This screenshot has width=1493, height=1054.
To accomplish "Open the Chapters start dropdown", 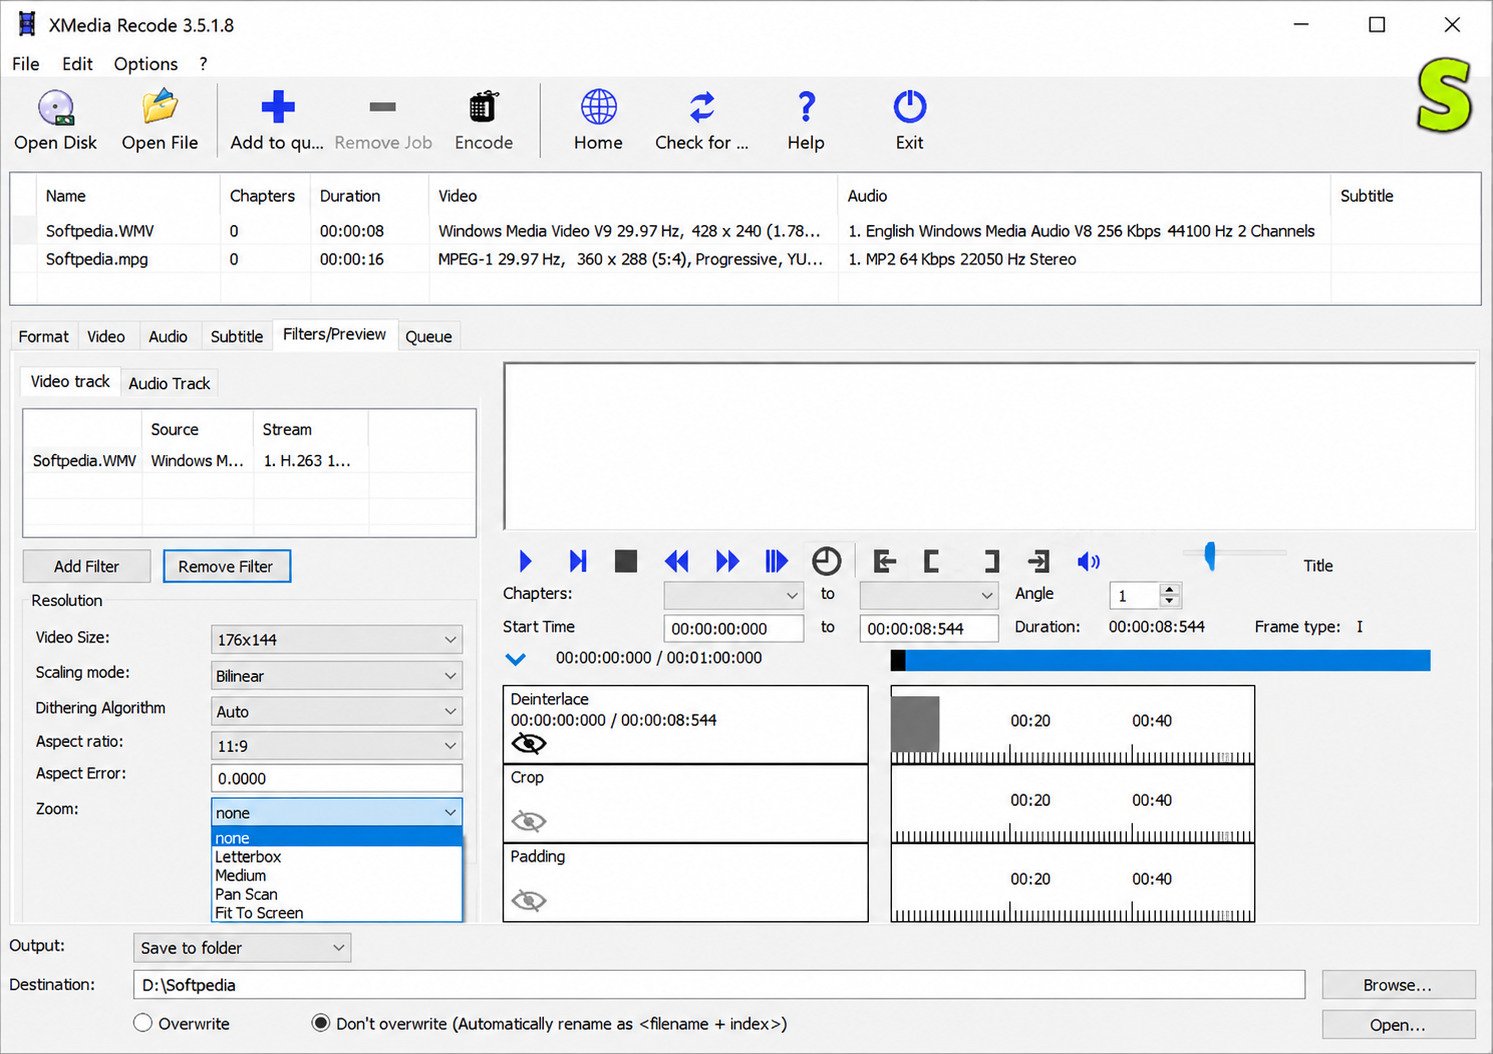I will 734,595.
